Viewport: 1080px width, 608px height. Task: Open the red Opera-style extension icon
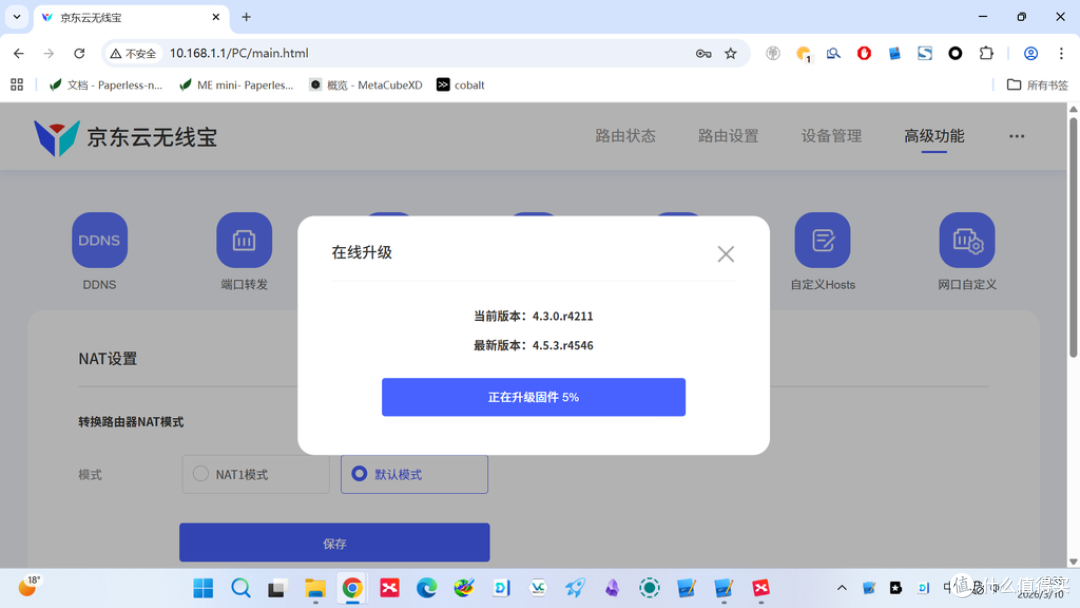point(864,53)
